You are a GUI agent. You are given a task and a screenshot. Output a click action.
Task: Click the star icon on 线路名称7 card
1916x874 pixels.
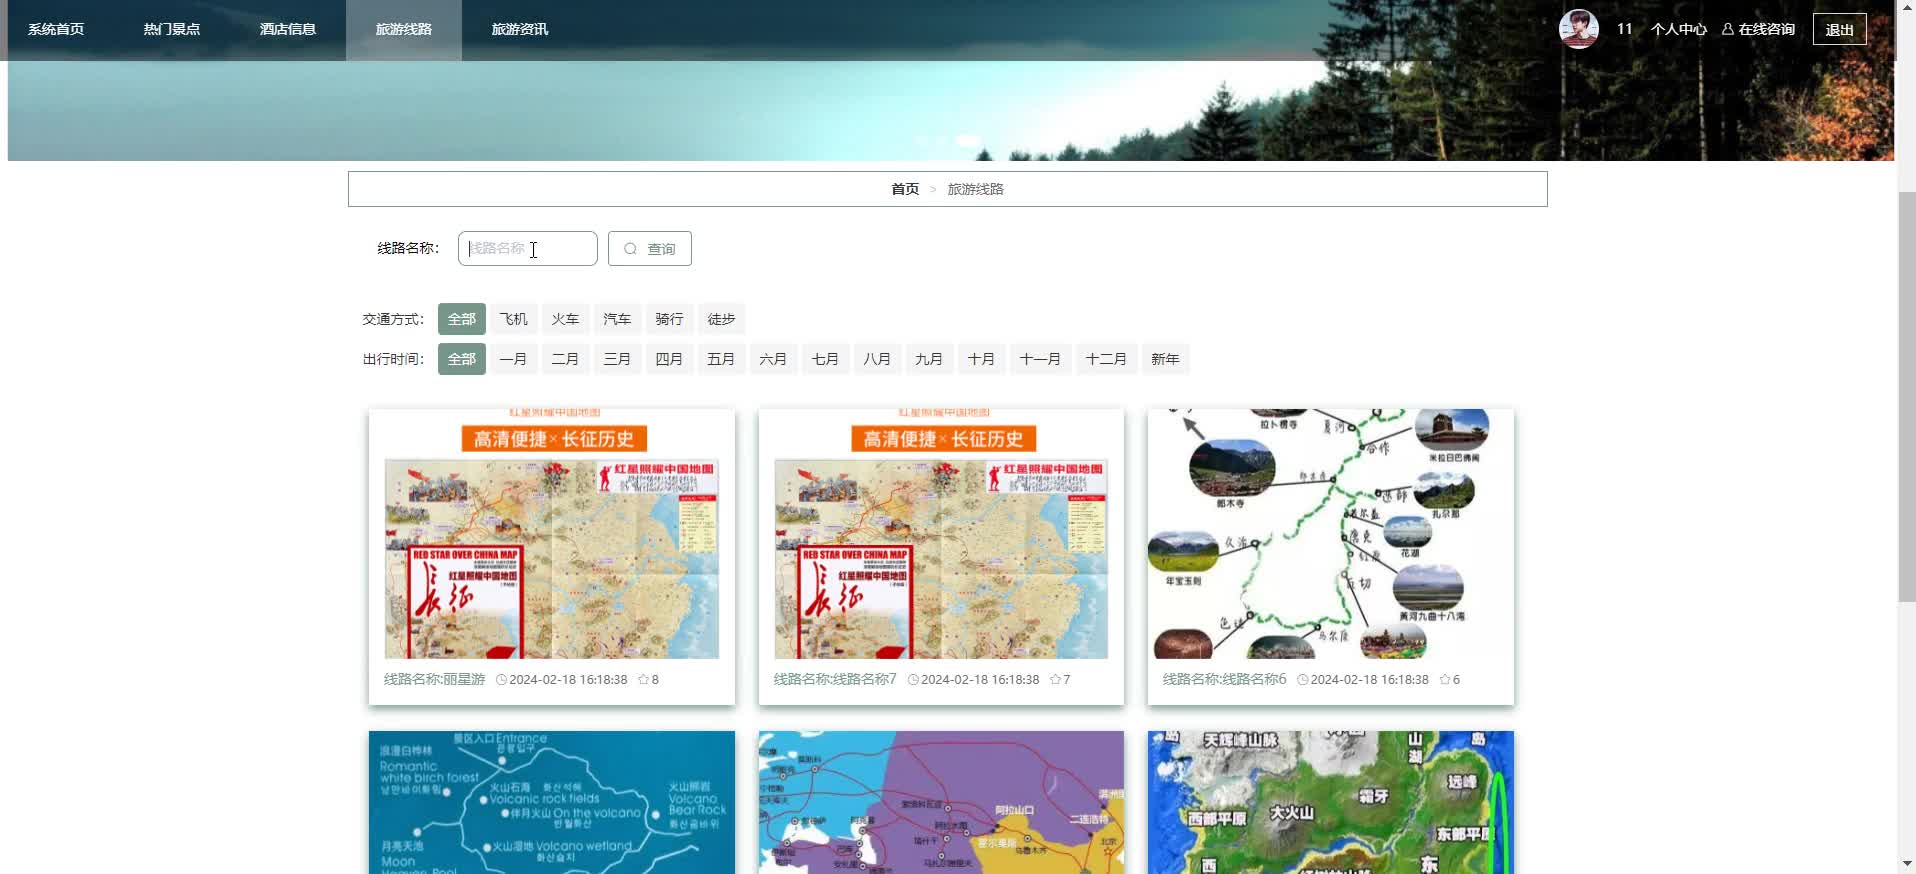1055,680
